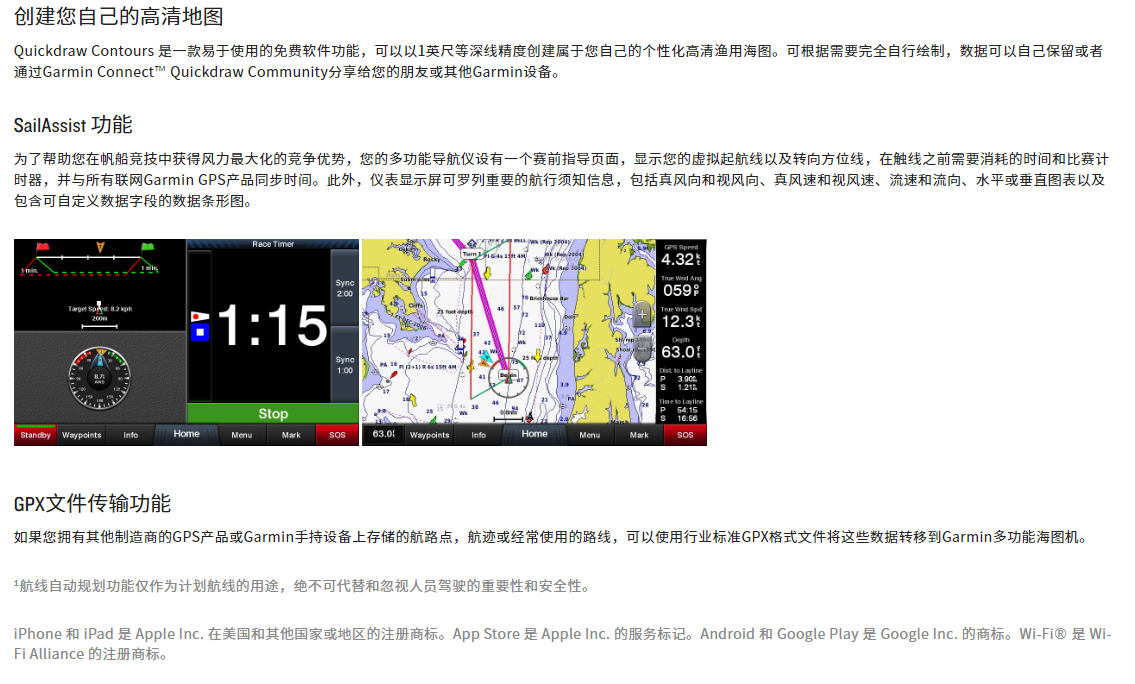
Task: Click Home in the race timer screenshot
Action: click(186, 434)
